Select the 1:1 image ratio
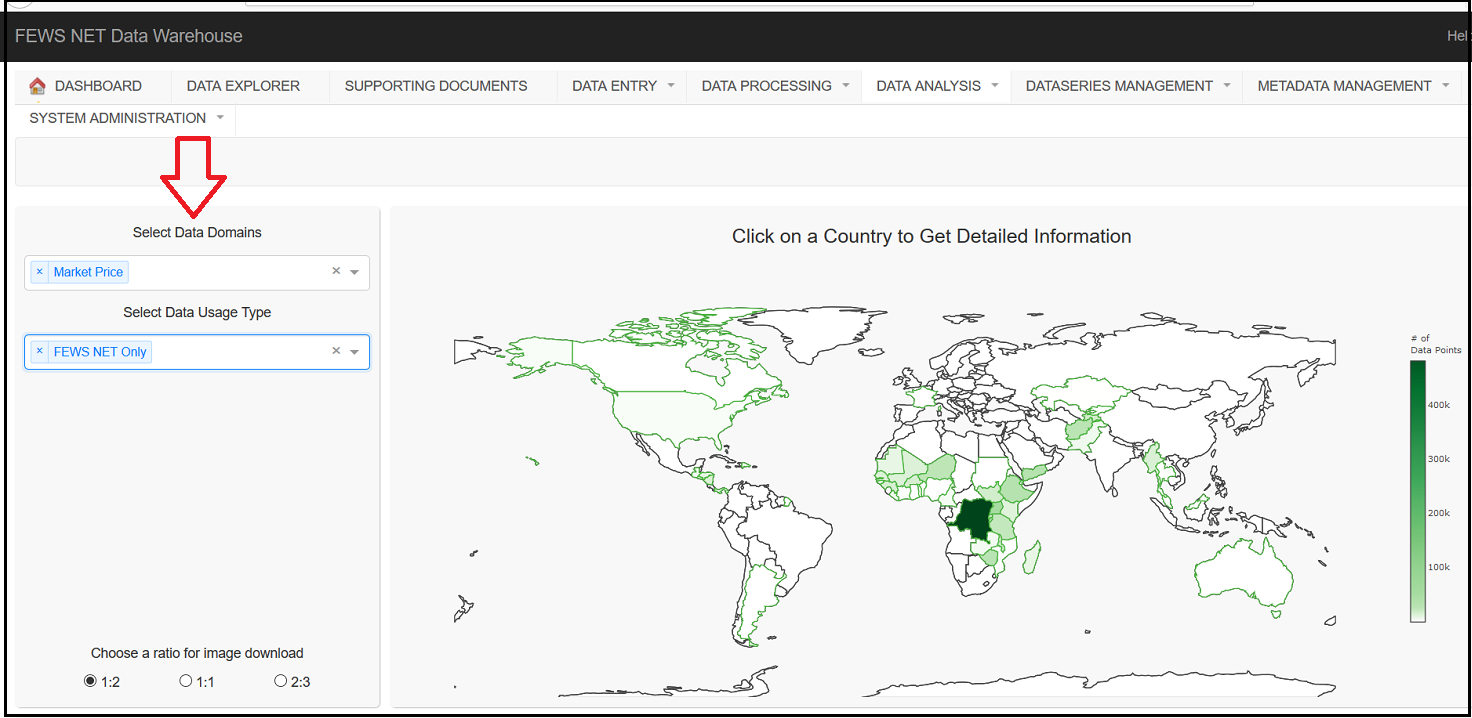The image size is (1472, 718). pyautogui.click(x=185, y=681)
